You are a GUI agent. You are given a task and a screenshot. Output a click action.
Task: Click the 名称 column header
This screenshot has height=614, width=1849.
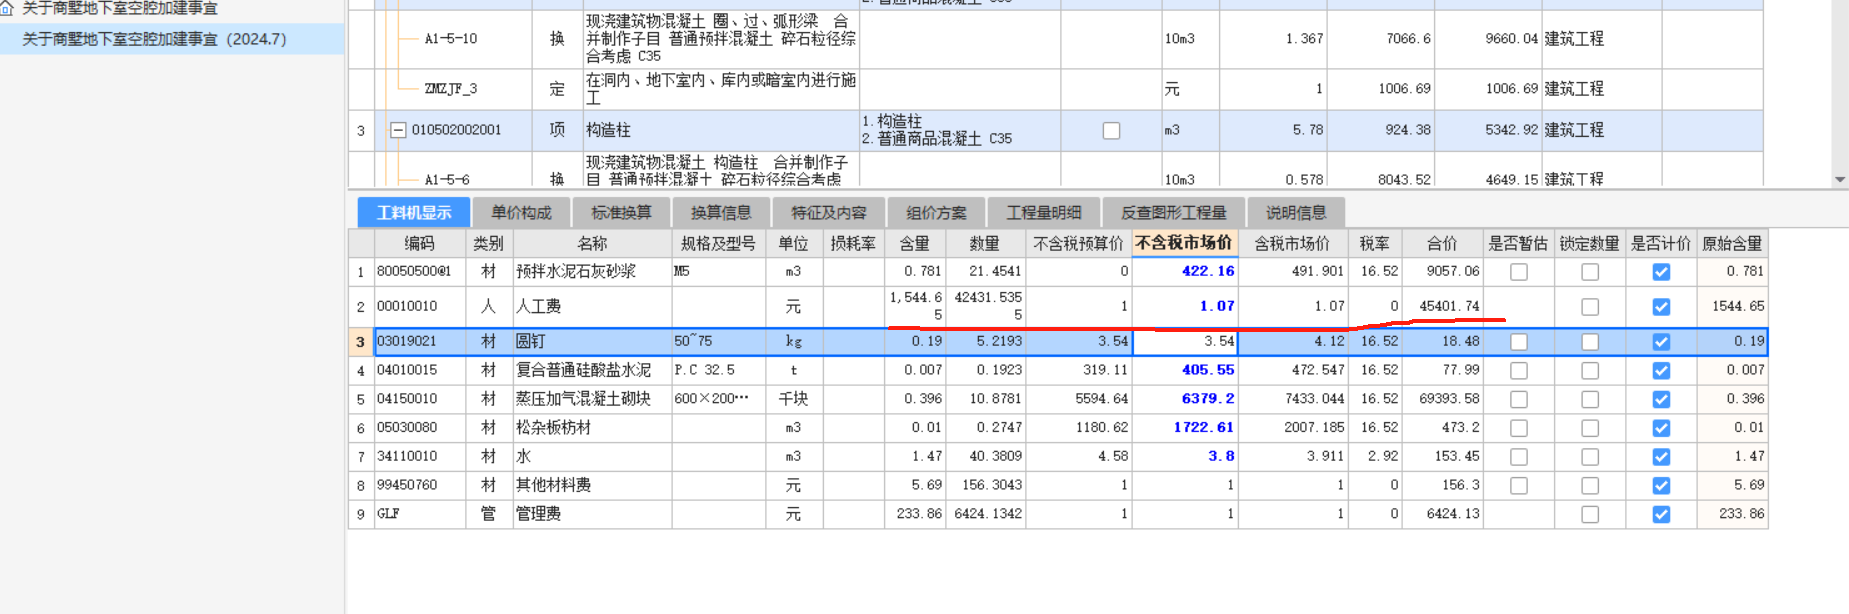click(x=592, y=243)
